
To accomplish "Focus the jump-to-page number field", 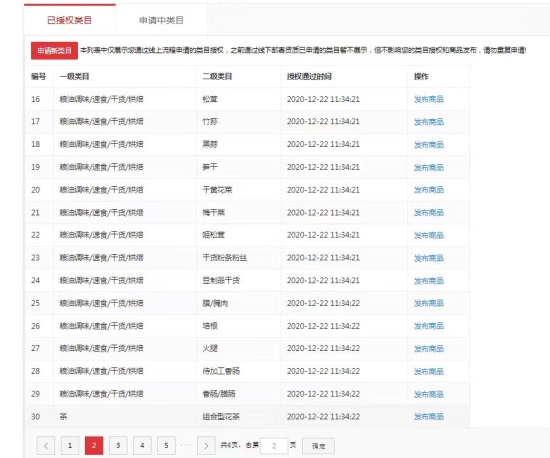I will pos(274,446).
